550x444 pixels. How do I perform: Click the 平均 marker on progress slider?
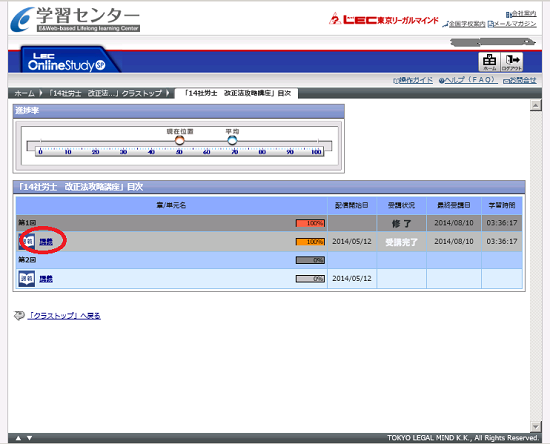(x=232, y=141)
